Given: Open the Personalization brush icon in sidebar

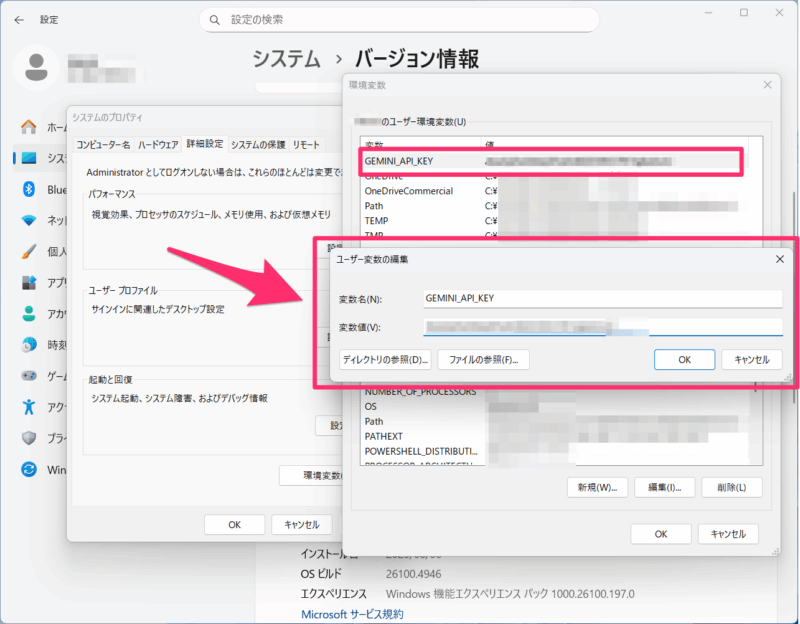Looking at the screenshot, I should click(29, 252).
